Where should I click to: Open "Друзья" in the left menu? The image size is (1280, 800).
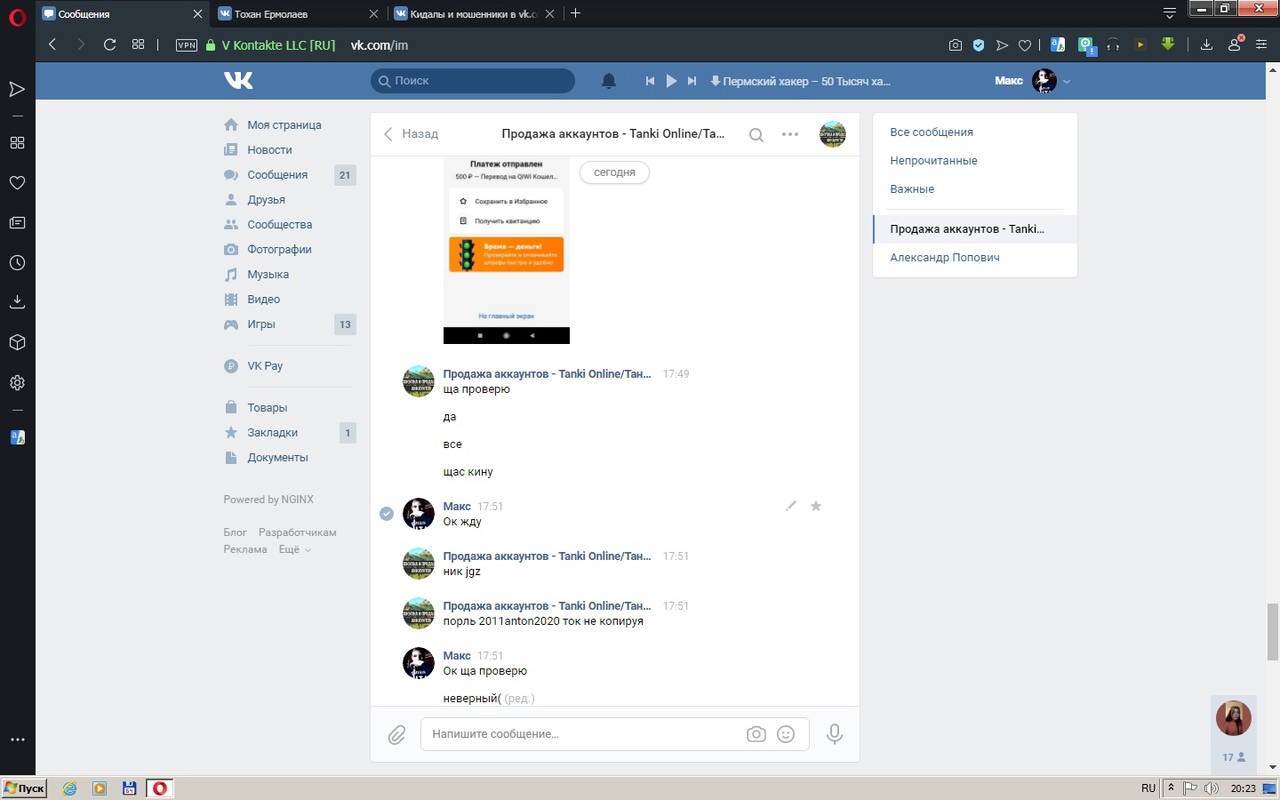(266, 200)
